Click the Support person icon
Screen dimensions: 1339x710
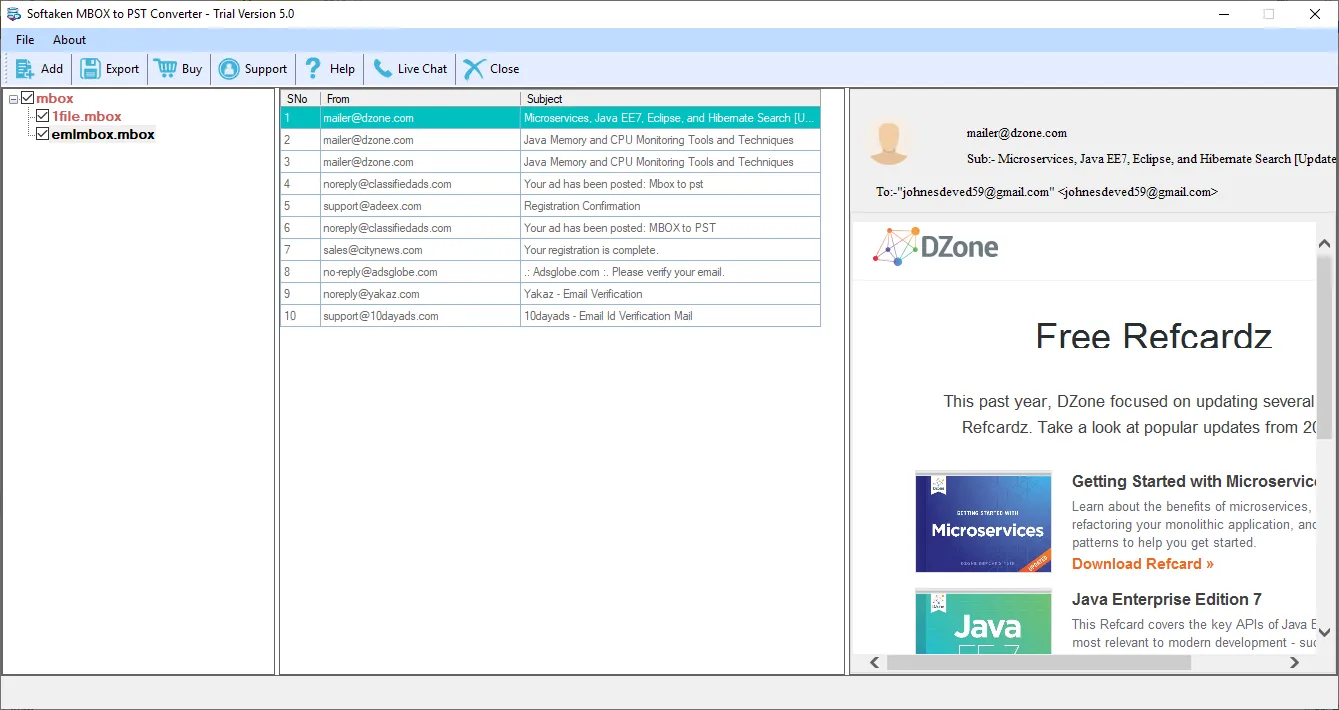coord(229,69)
